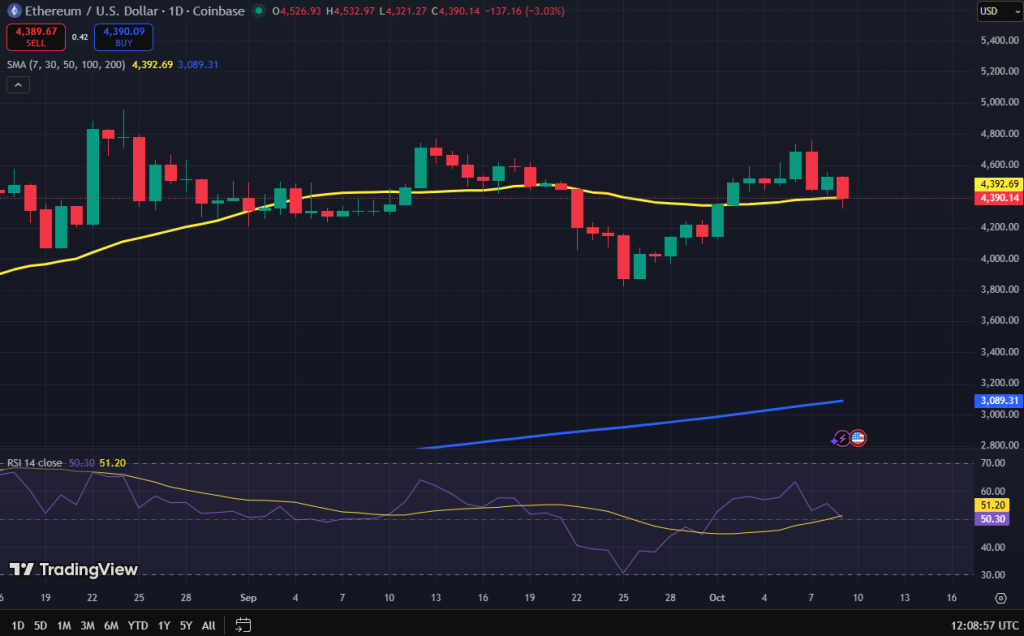Select the 6M time range
1024x636 pixels.
click(111, 626)
